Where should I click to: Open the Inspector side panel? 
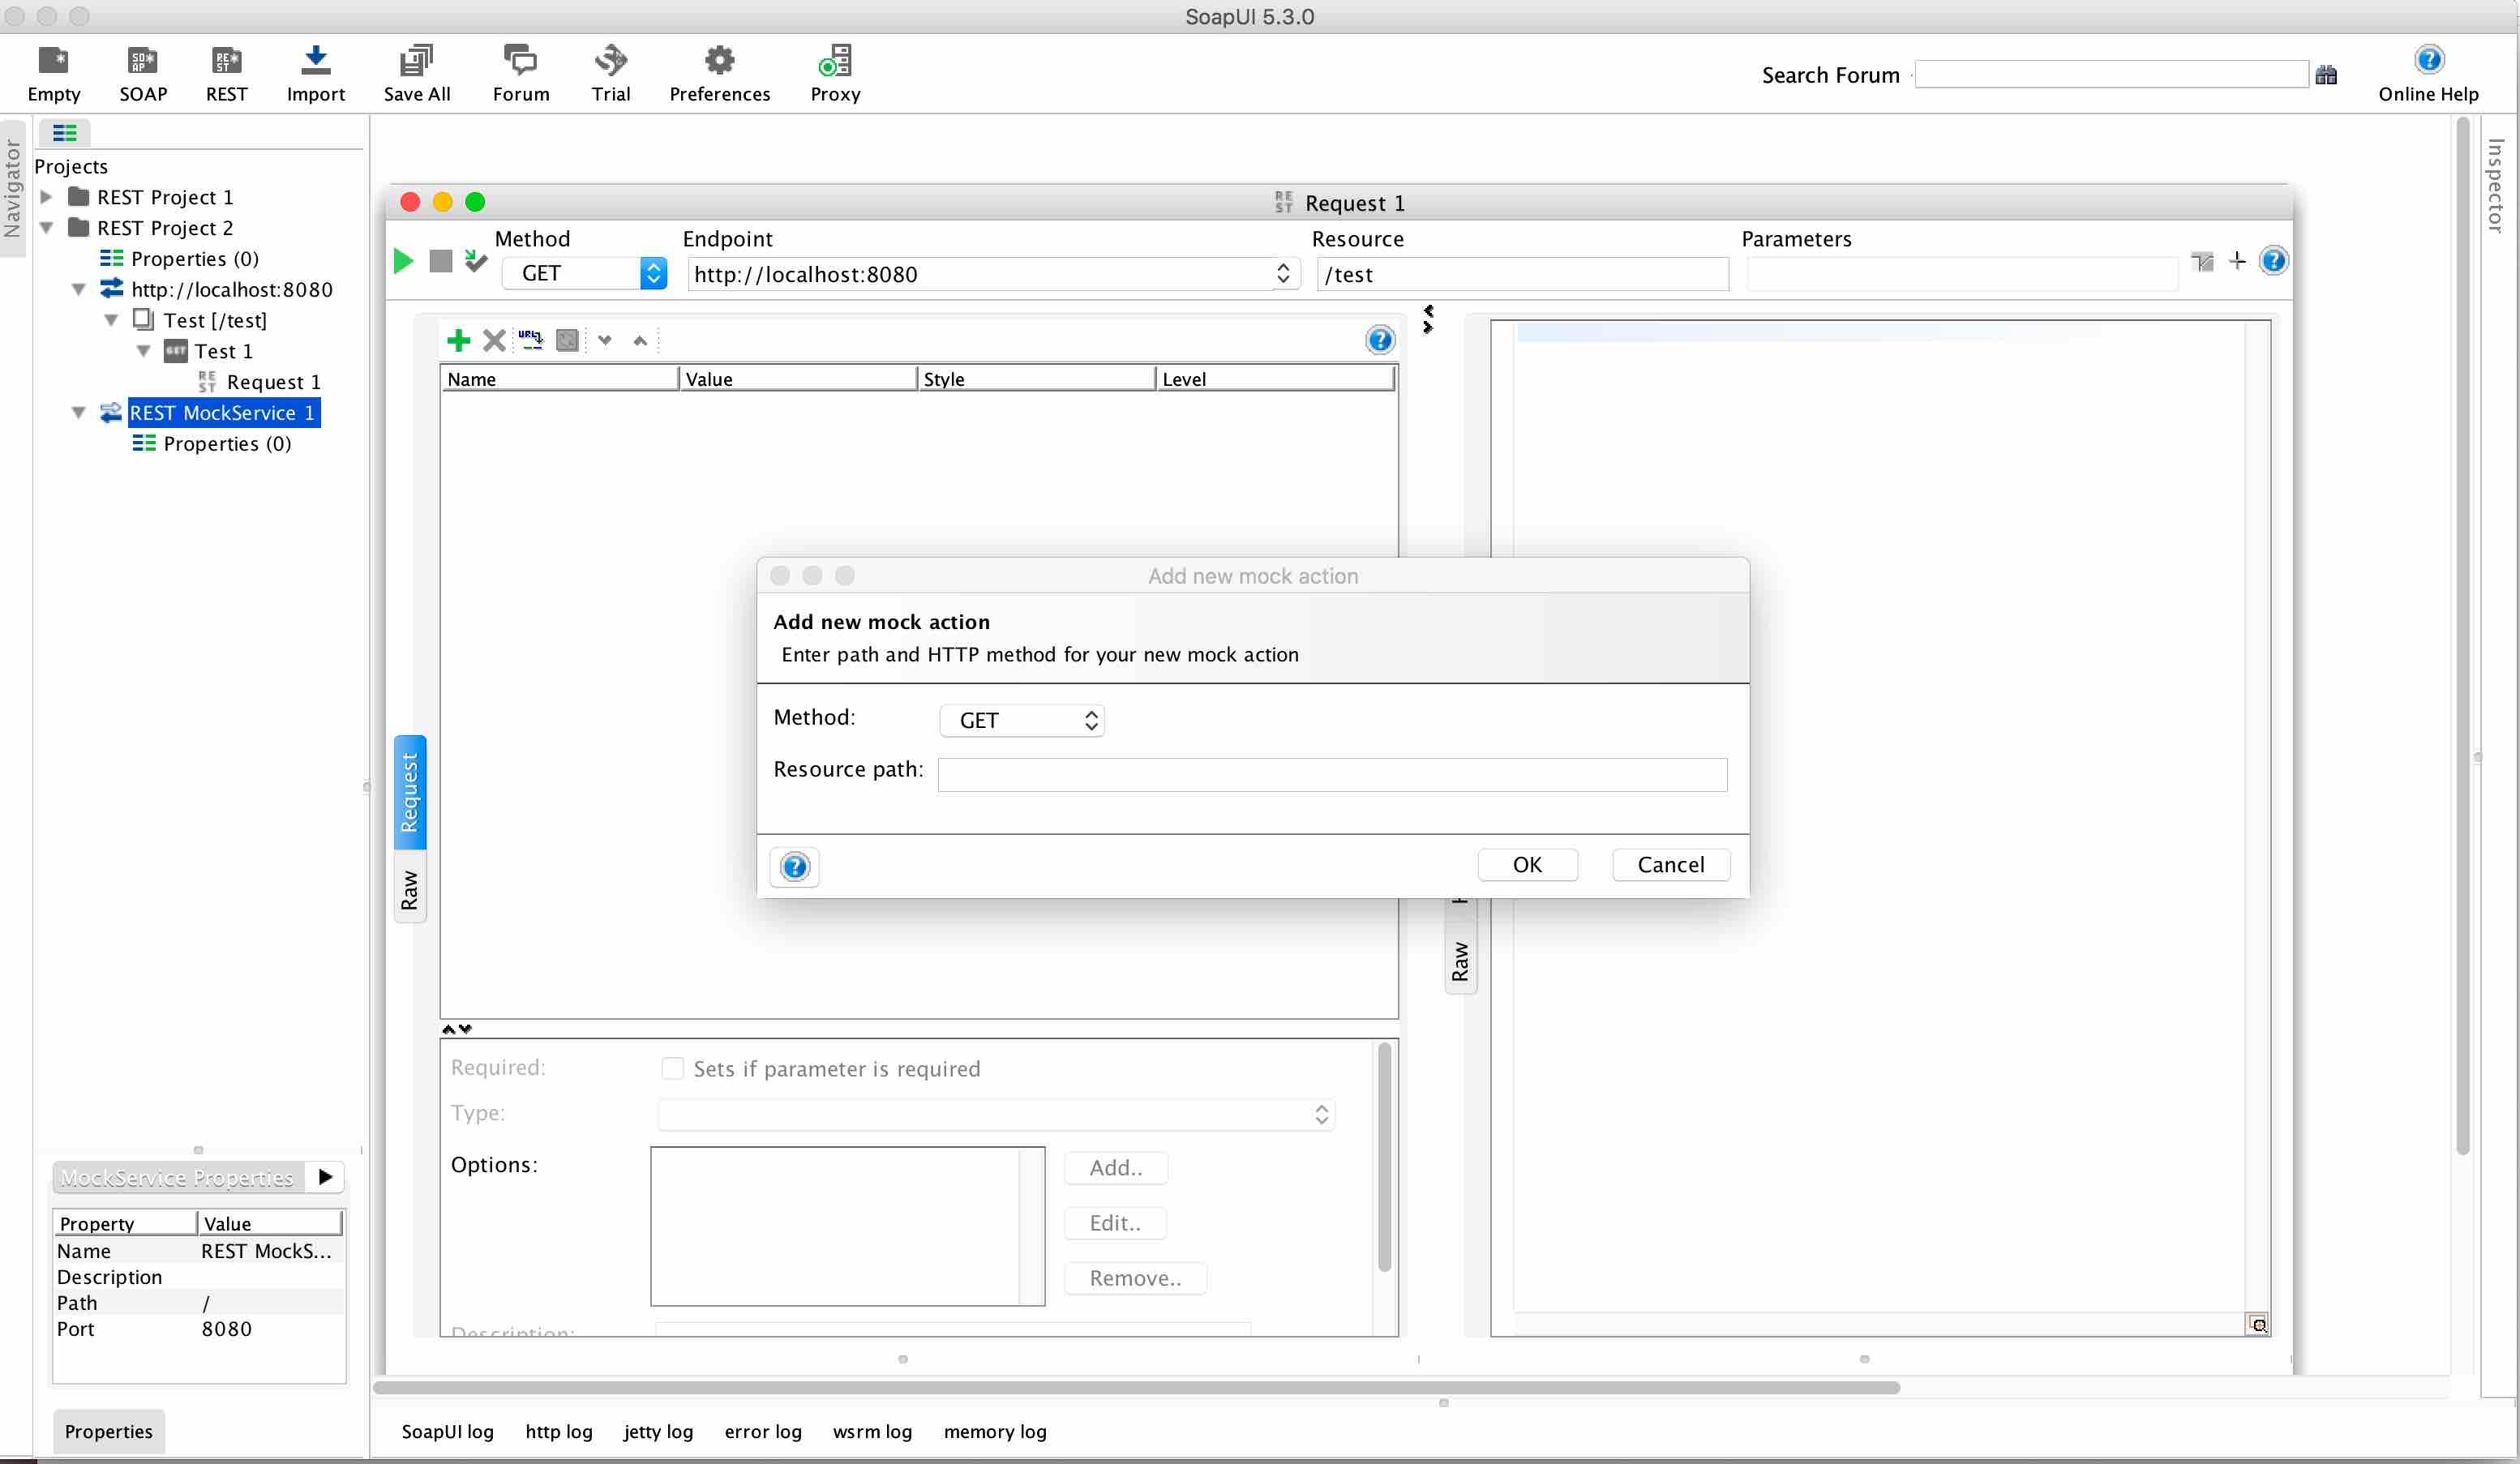tap(2496, 187)
